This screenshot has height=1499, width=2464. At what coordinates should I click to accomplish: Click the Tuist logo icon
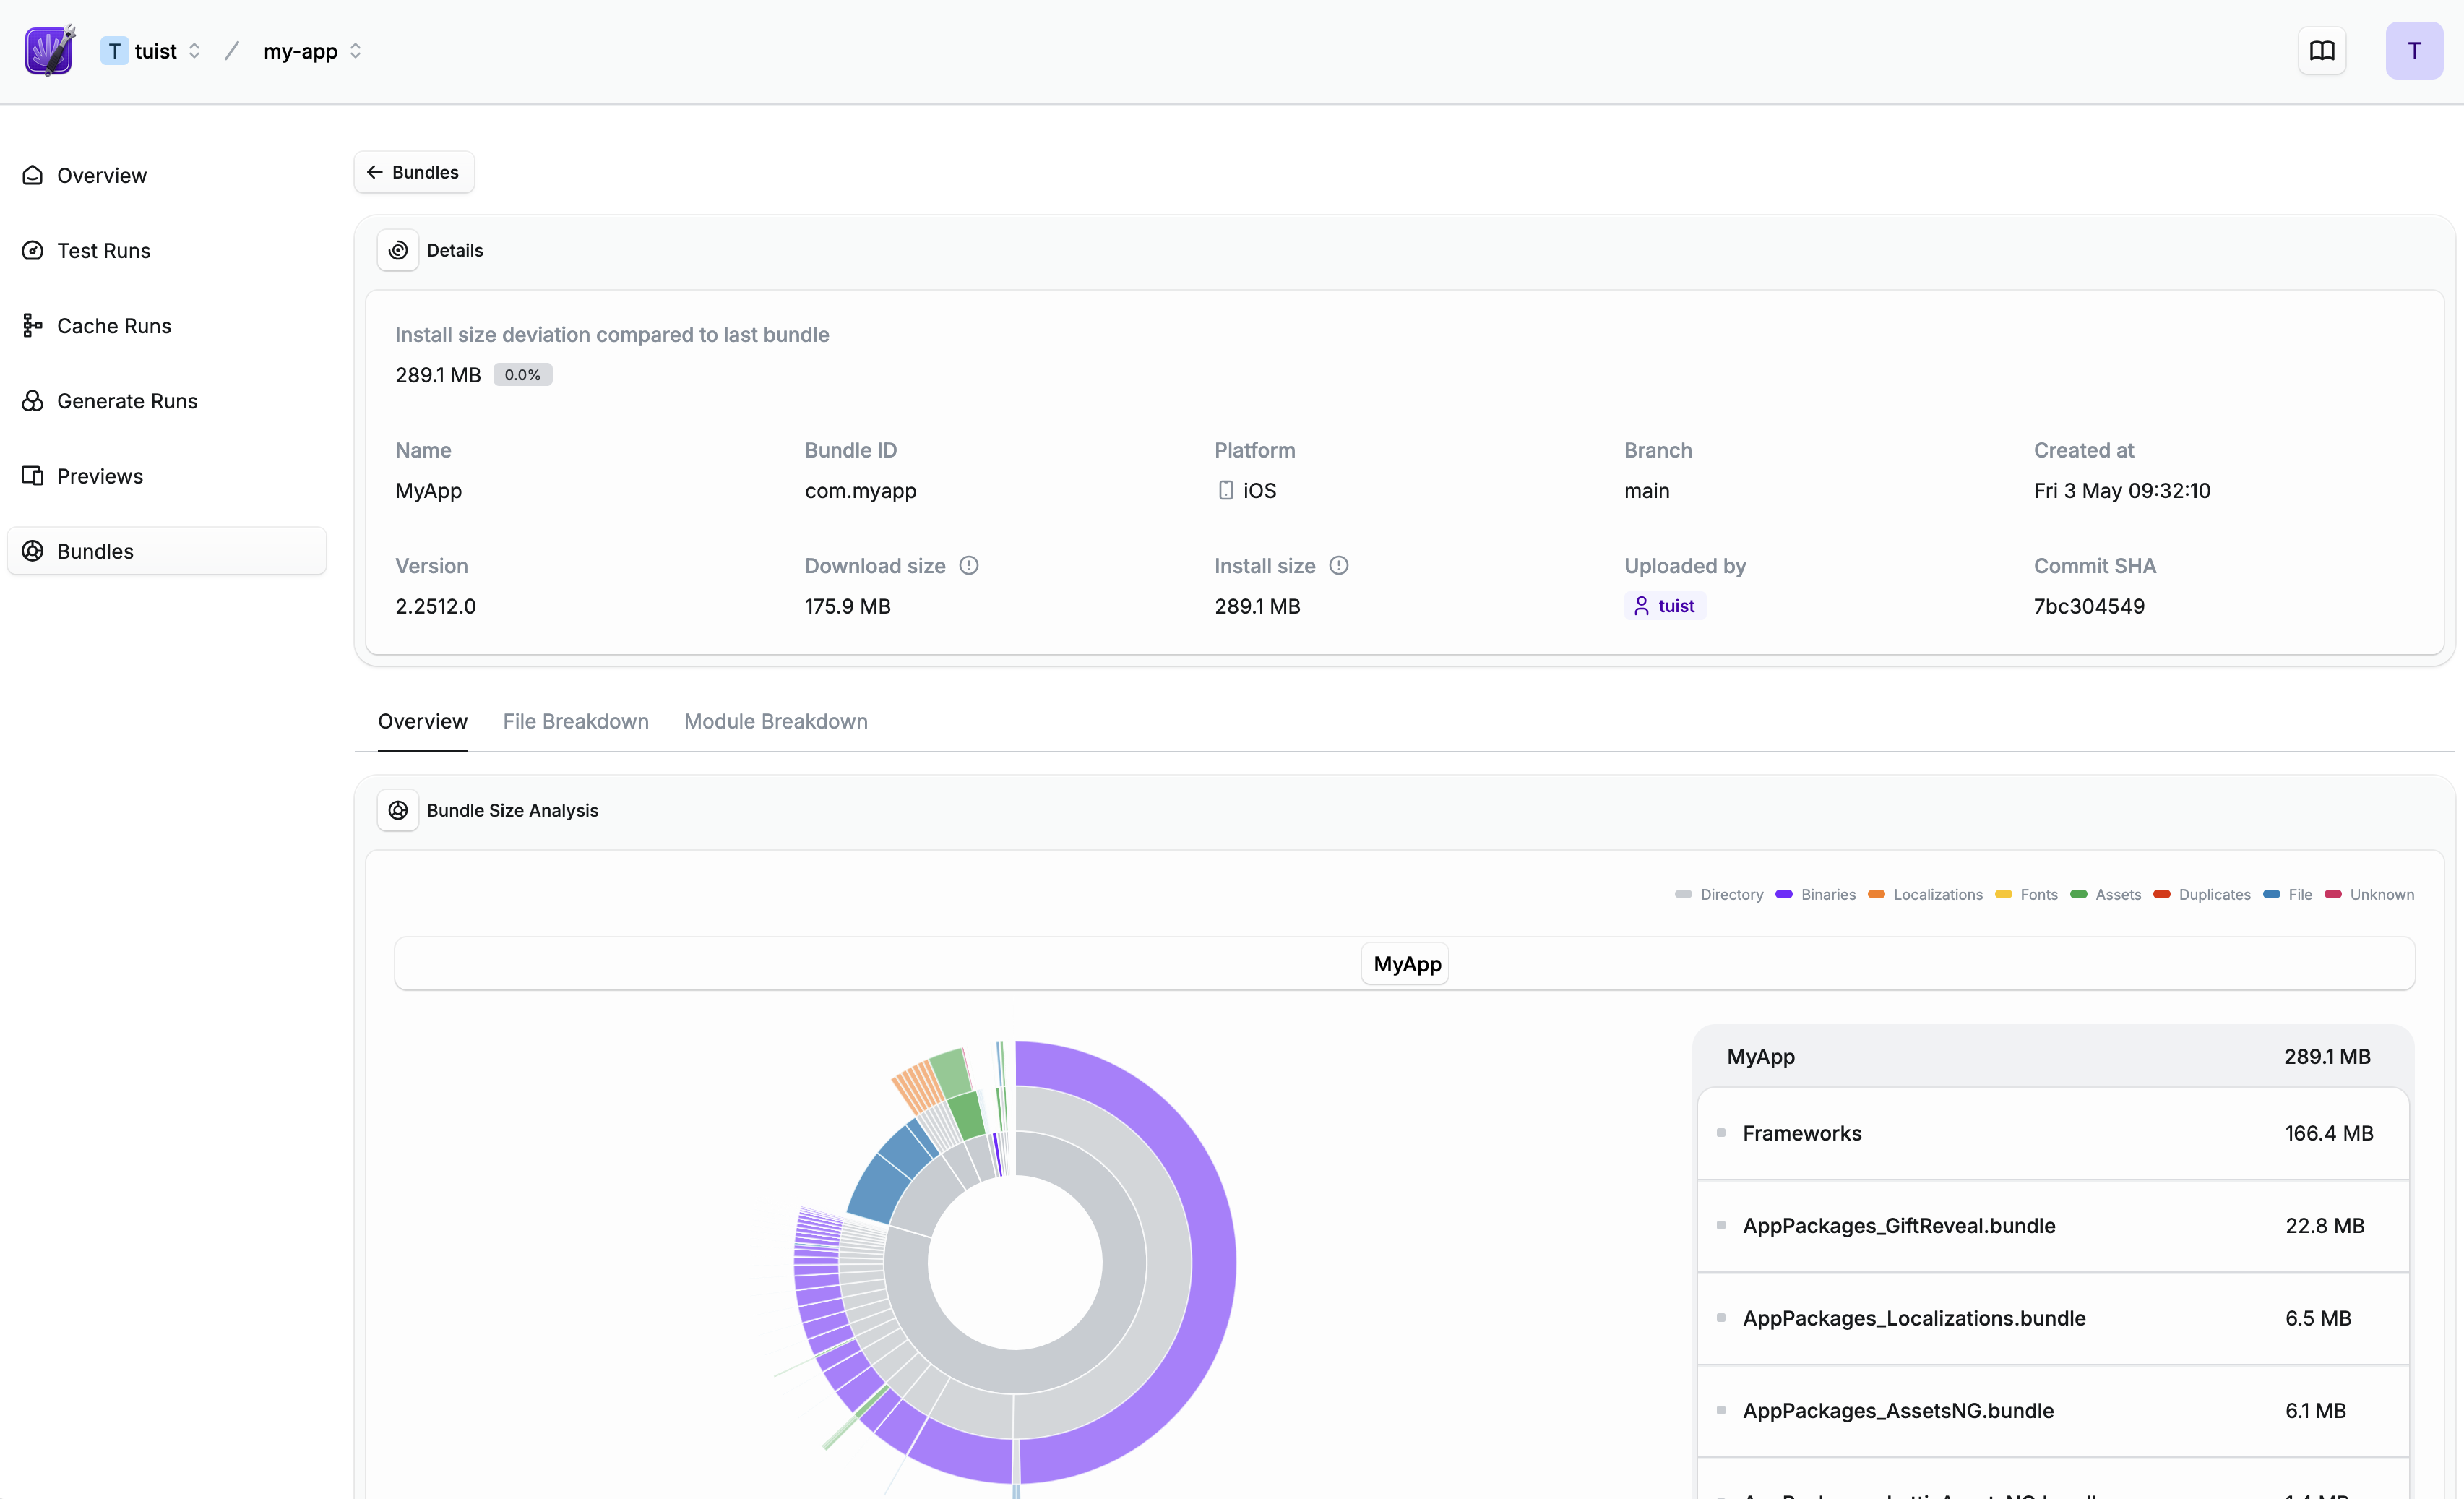click(49, 51)
